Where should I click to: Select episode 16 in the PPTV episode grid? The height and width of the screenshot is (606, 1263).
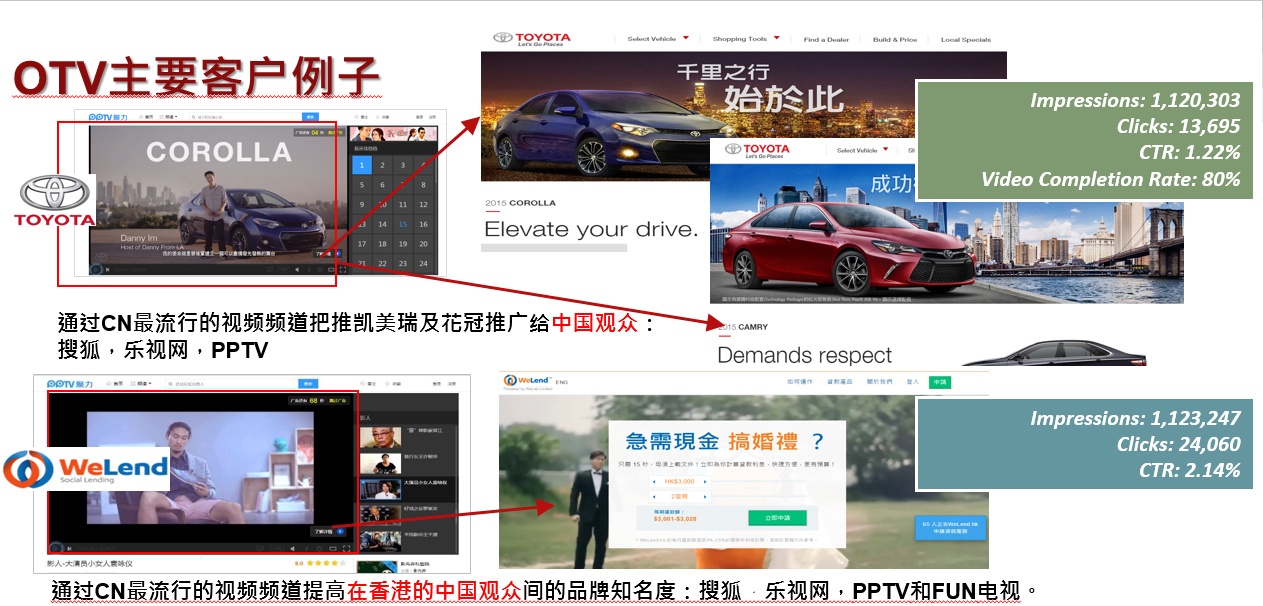pos(423,224)
